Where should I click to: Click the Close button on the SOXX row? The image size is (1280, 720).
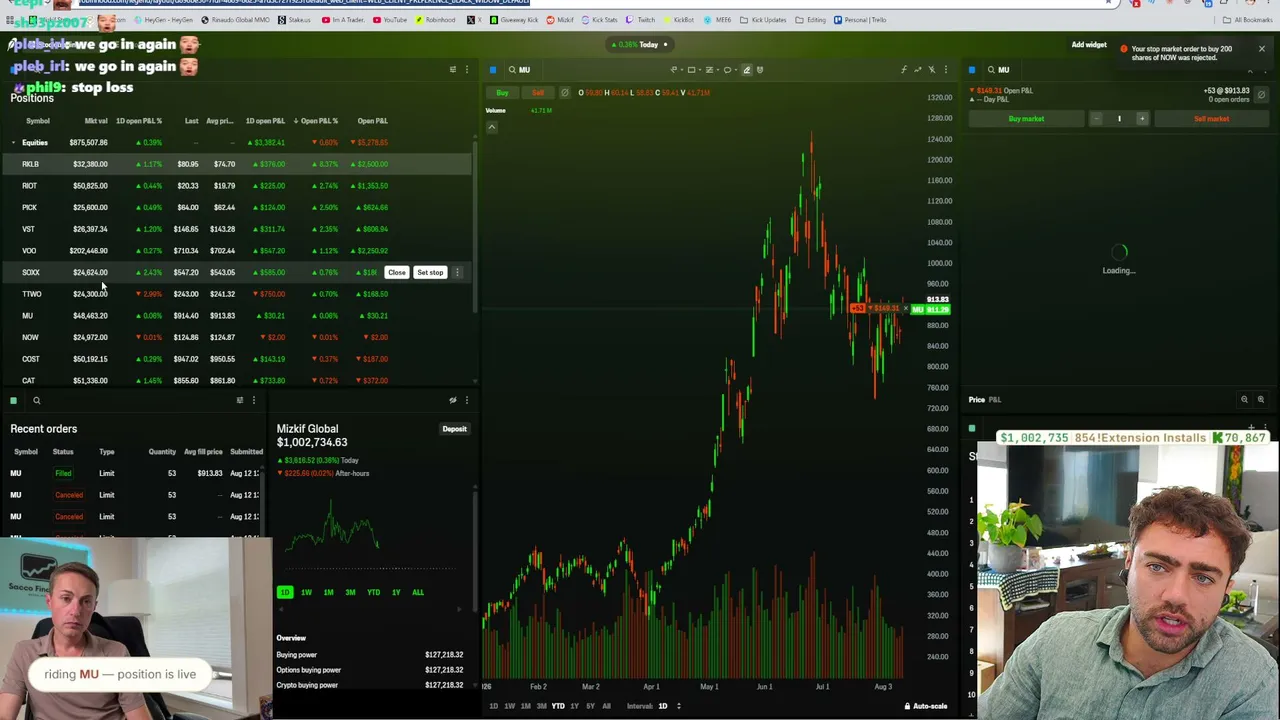point(397,273)
